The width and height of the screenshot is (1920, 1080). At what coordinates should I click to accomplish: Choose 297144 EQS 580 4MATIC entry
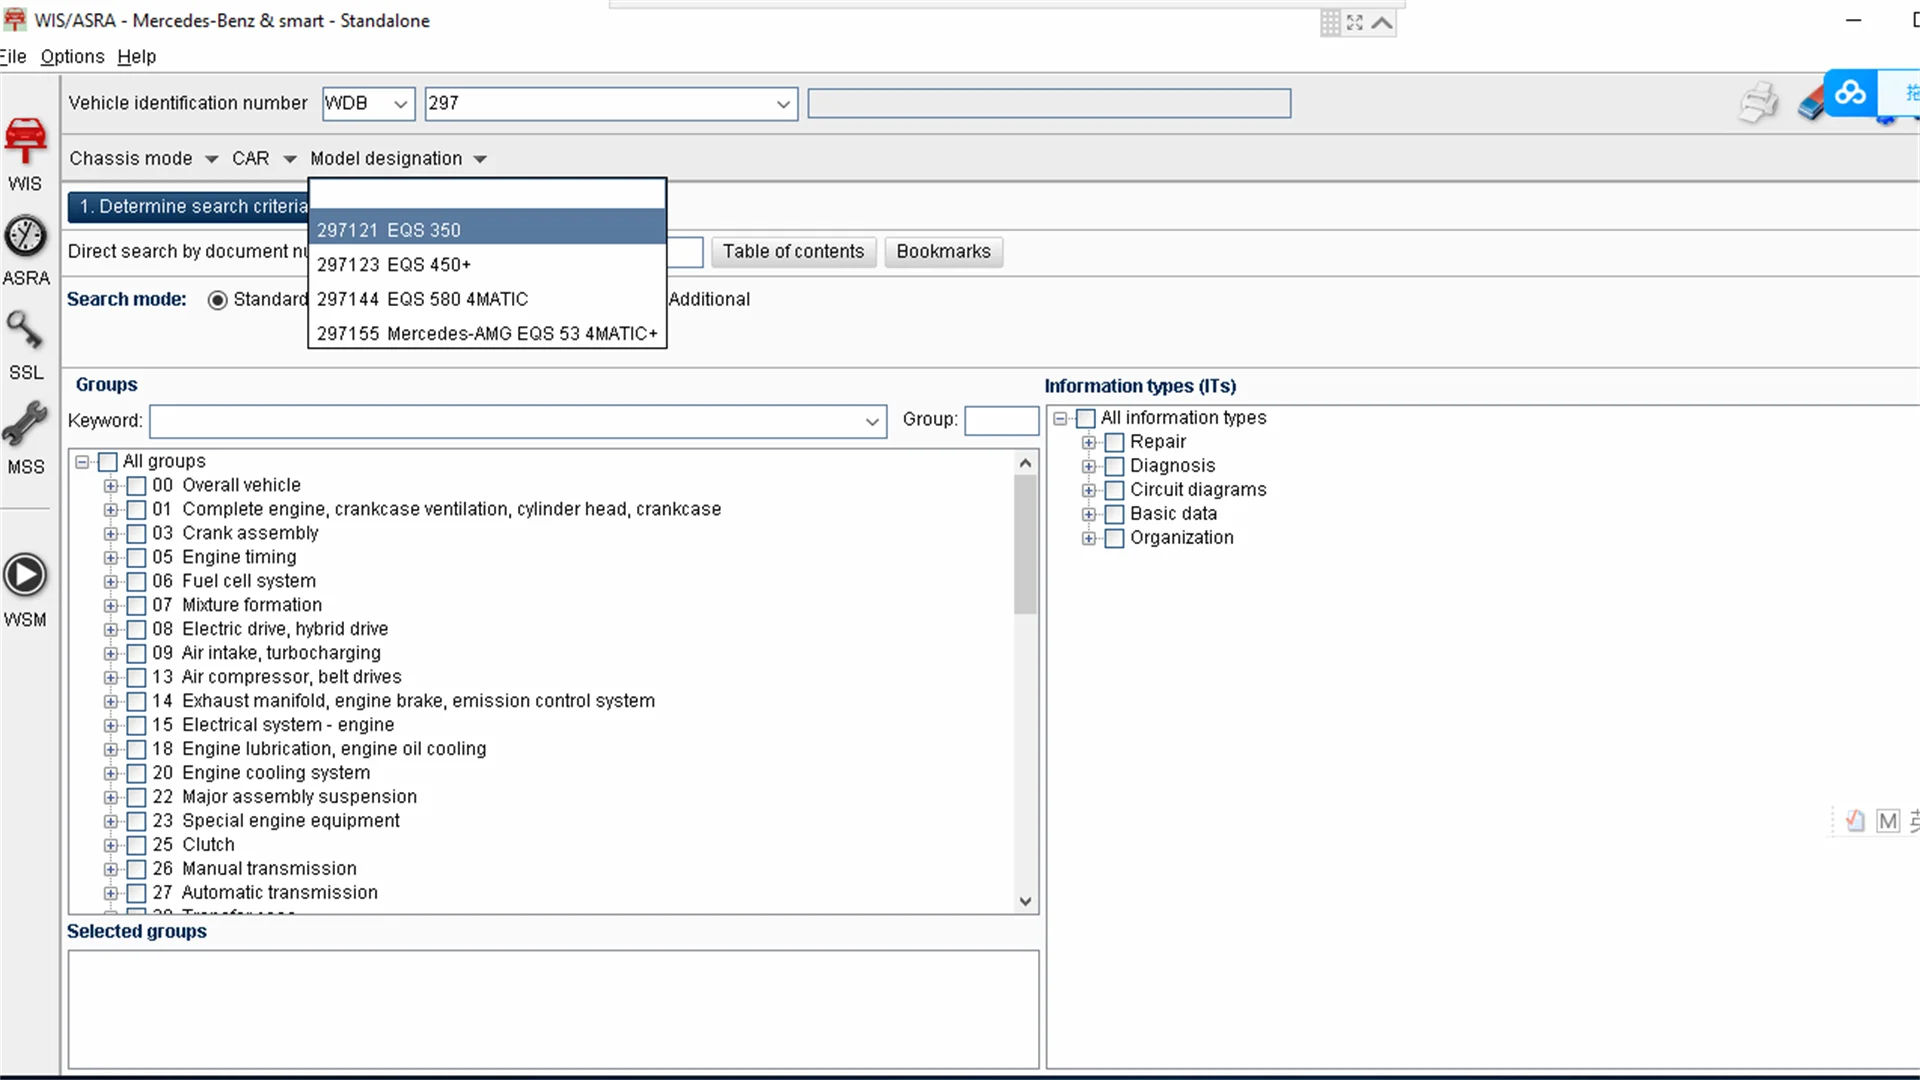(x=423, y=299)
